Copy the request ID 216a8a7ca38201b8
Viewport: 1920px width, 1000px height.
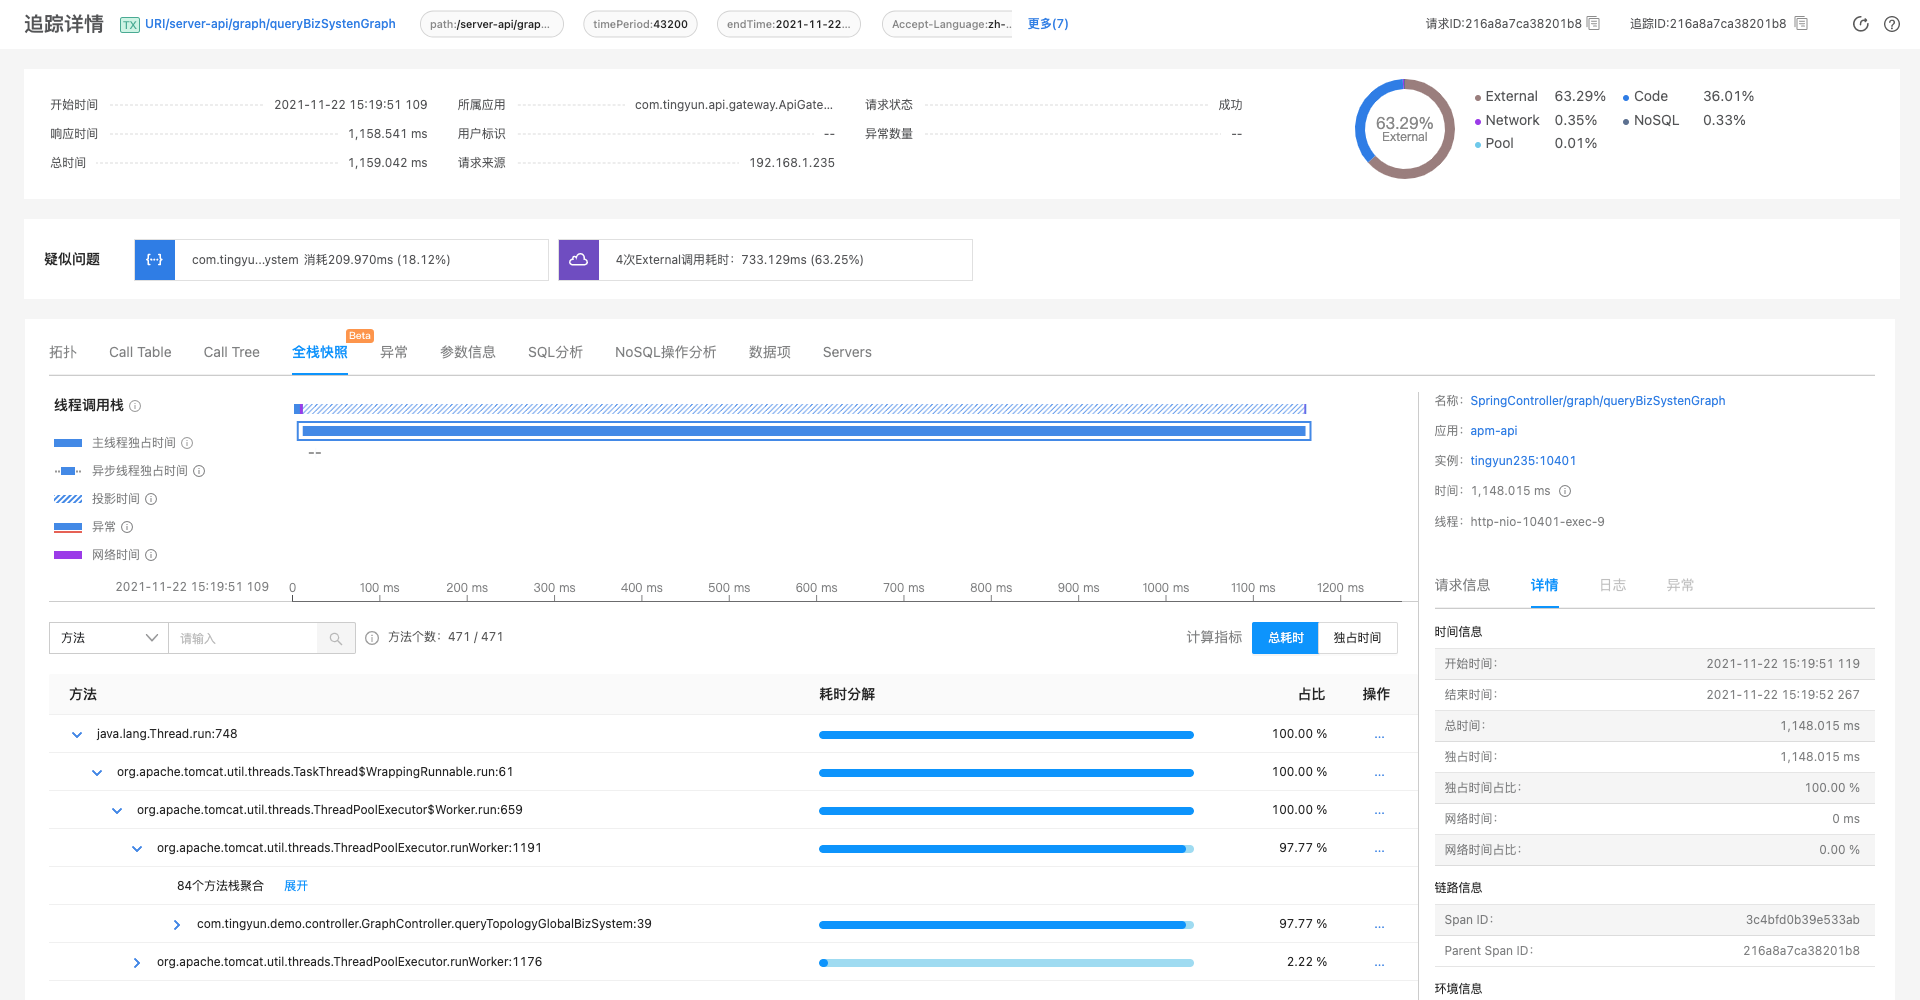tap(1593, 23)
